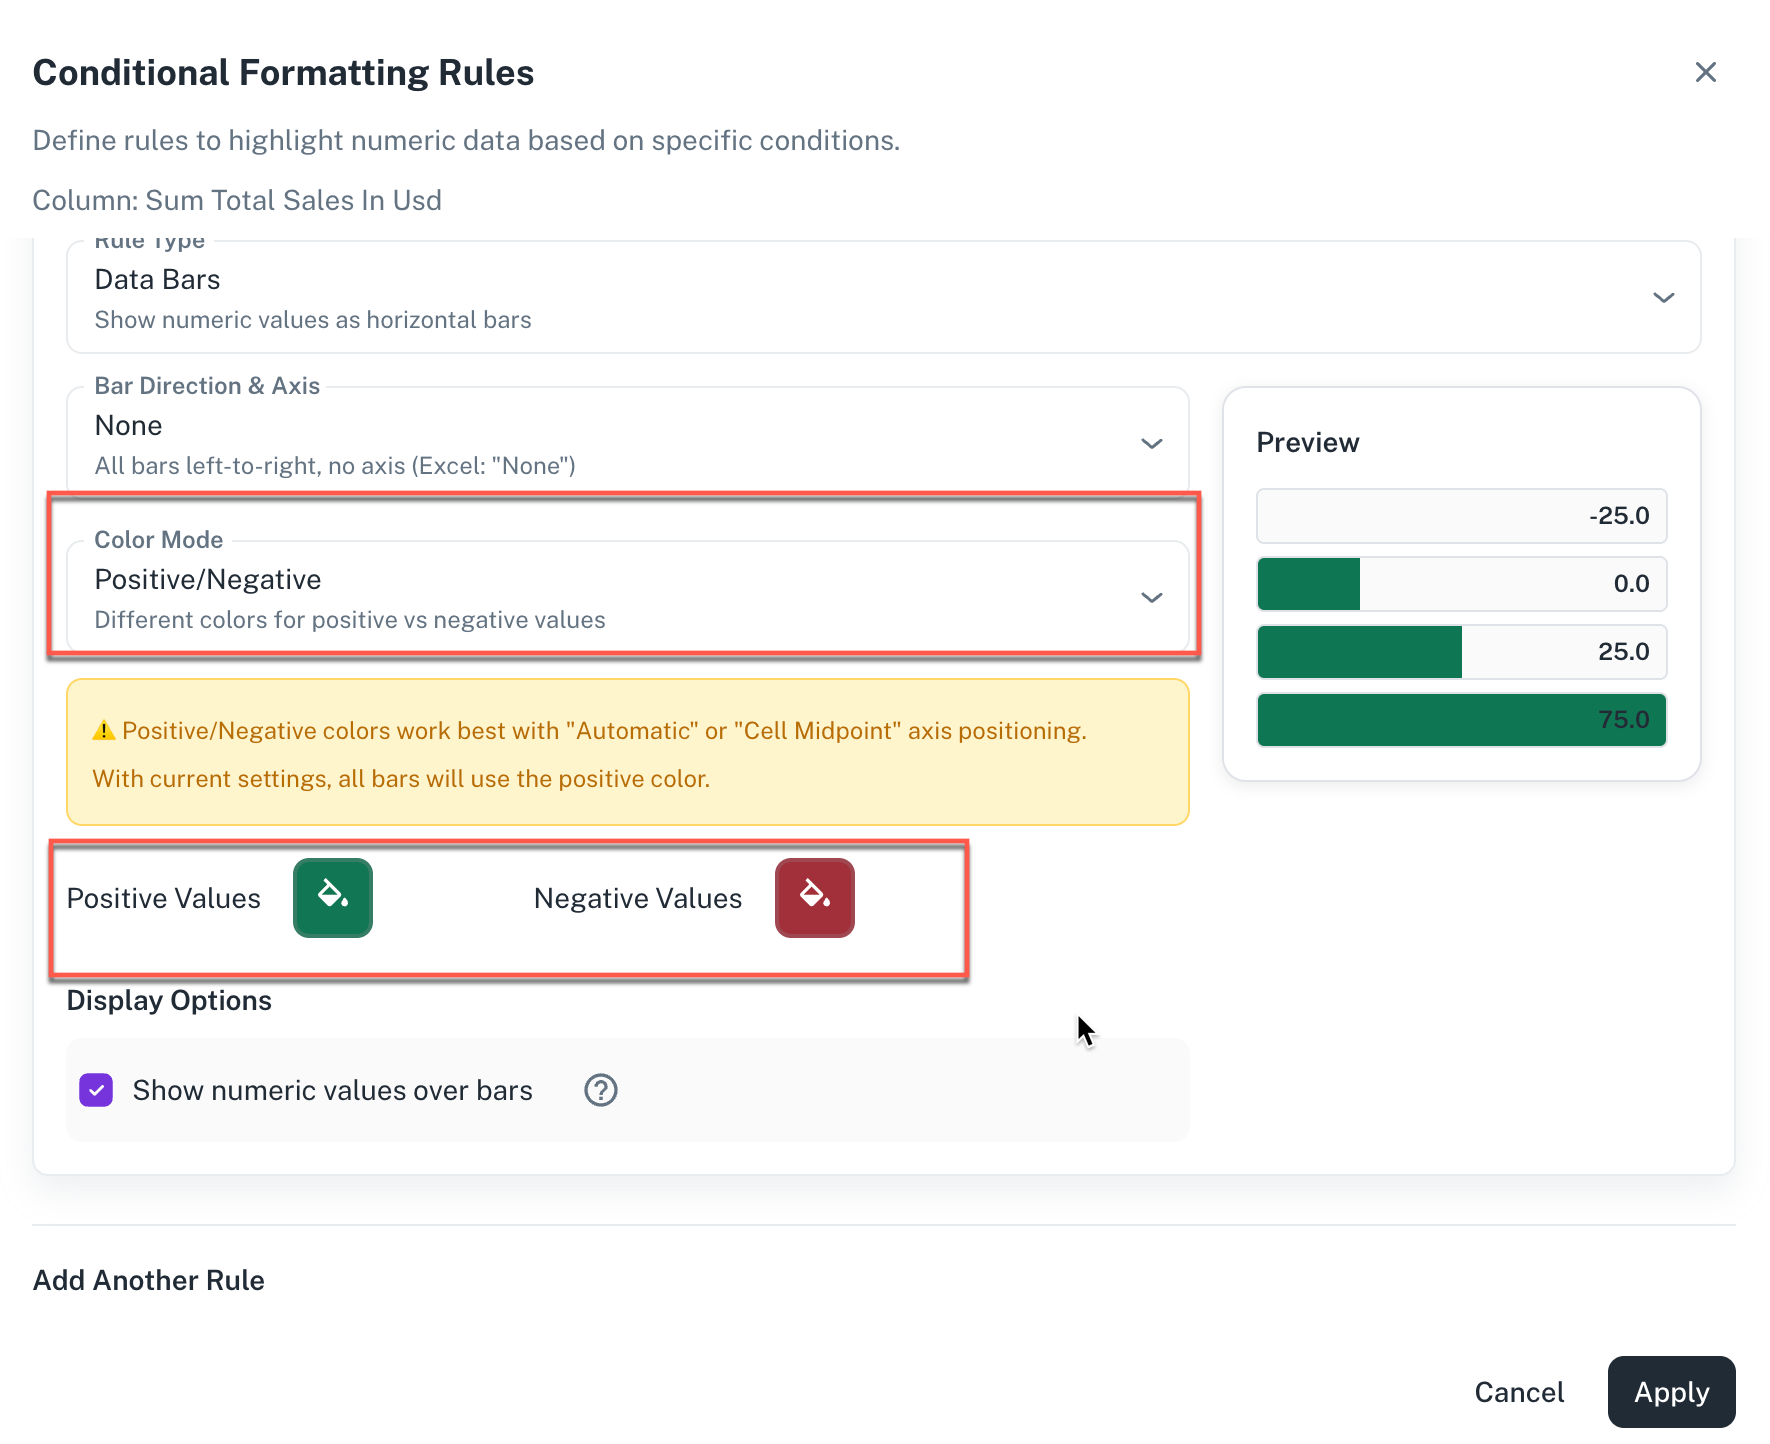
Task: Click the chevron in Bar Direction & Axis
Action: pyautogui.click(x=1151, y=444)
